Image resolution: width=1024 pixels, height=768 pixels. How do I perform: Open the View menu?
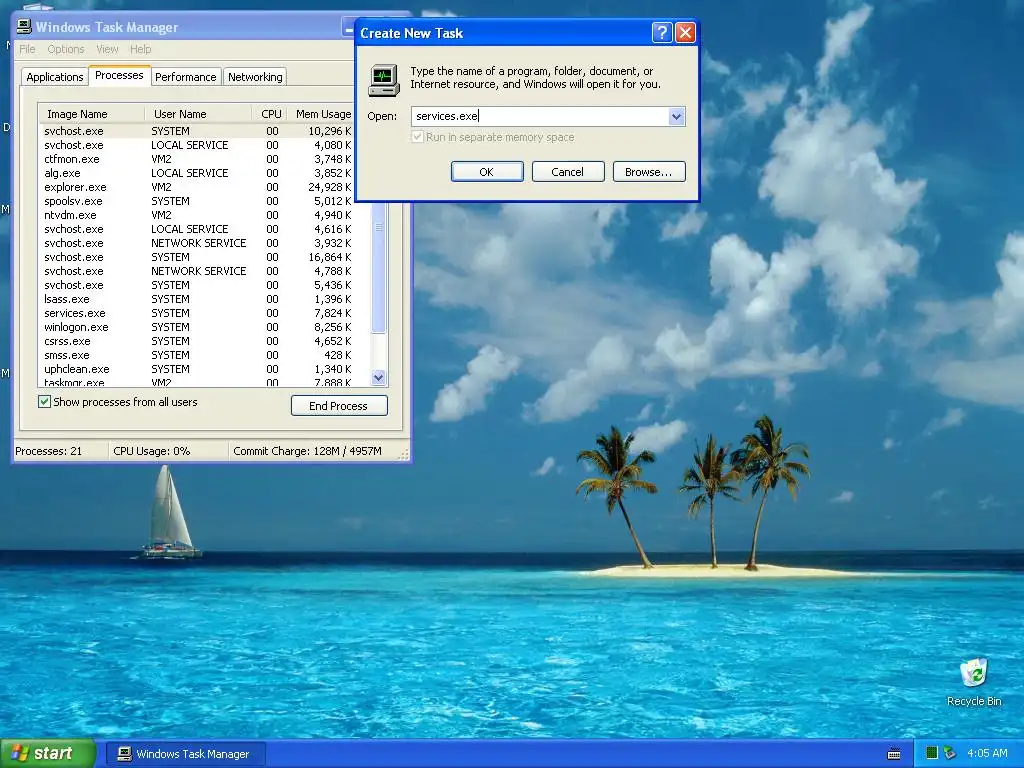pos(107,49)
